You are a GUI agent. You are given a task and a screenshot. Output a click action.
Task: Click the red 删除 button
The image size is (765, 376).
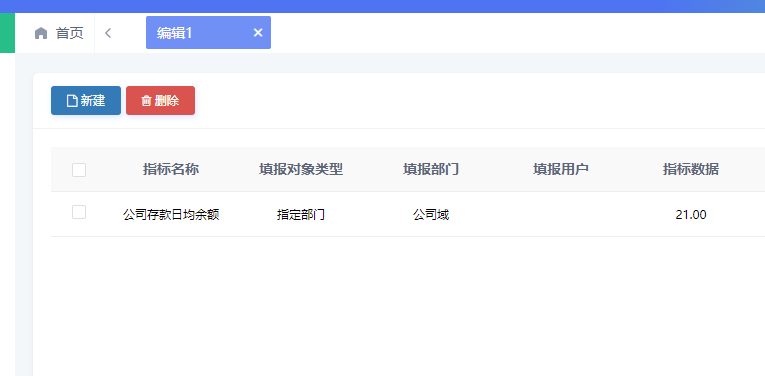(161, 100)
